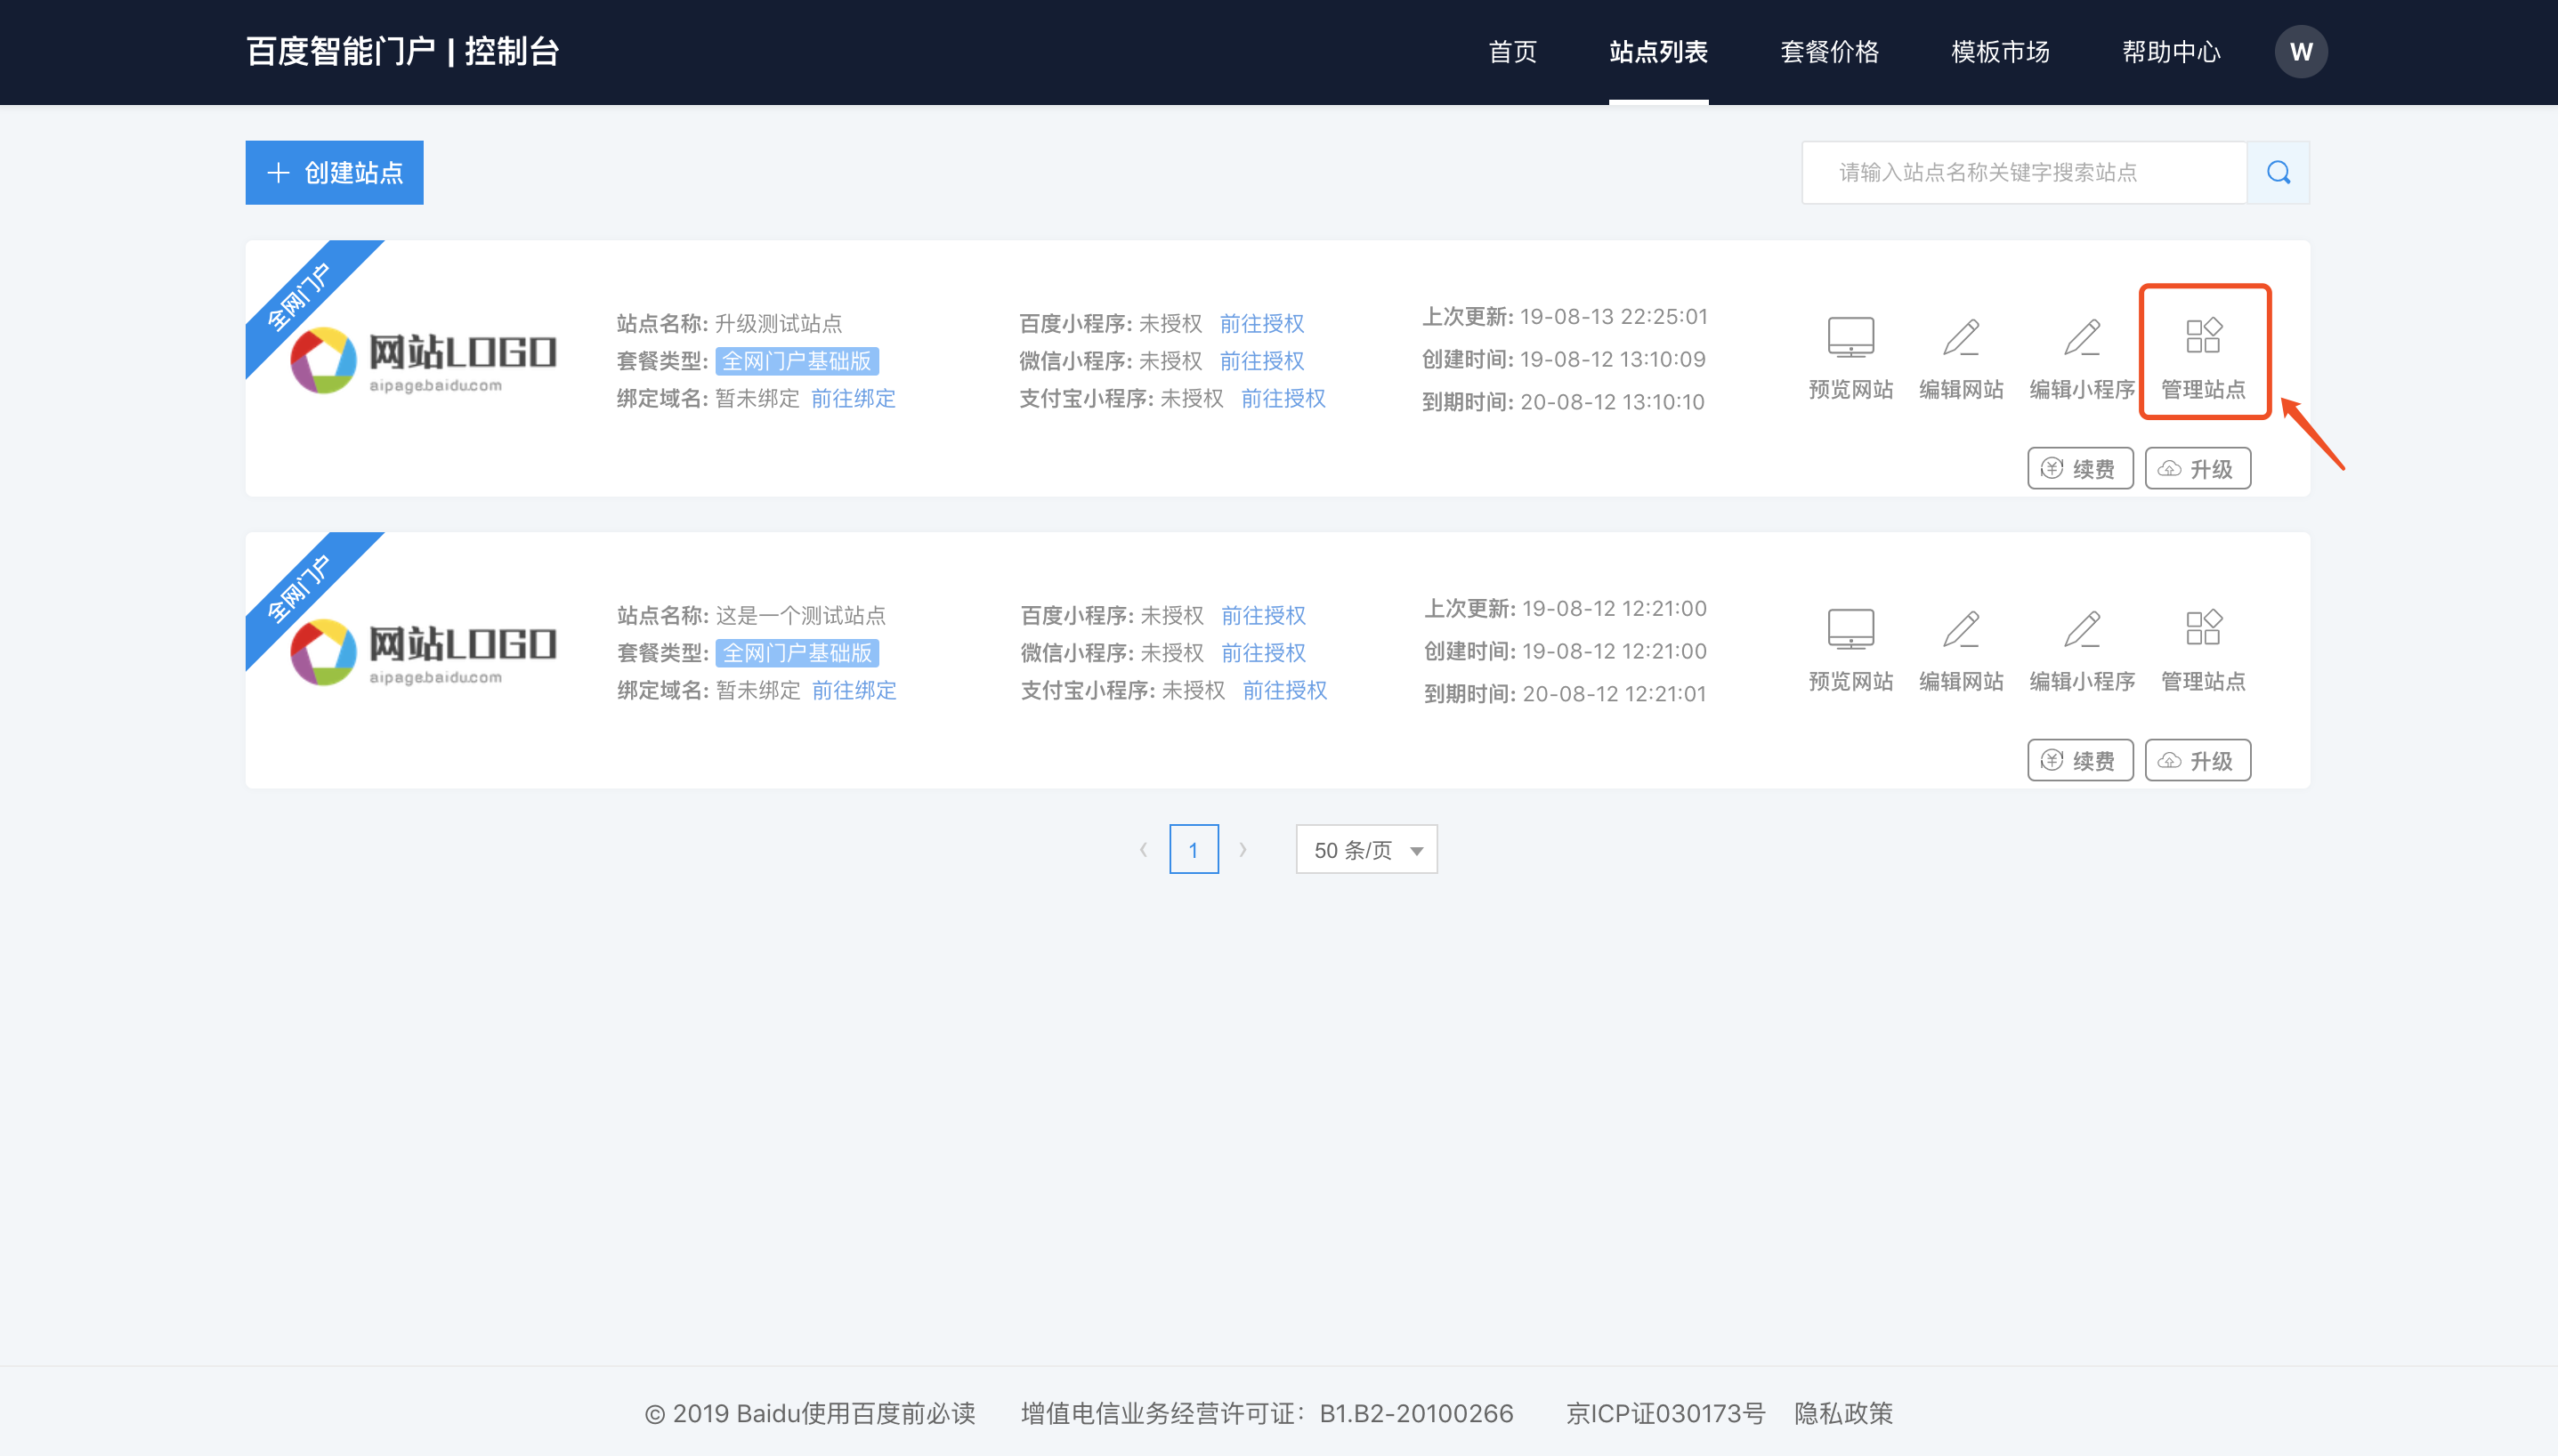Click 前往授权 for 微信小程序 of 升级测试站点
The image size is (2558, 1456).
[x=1262, y=360]
